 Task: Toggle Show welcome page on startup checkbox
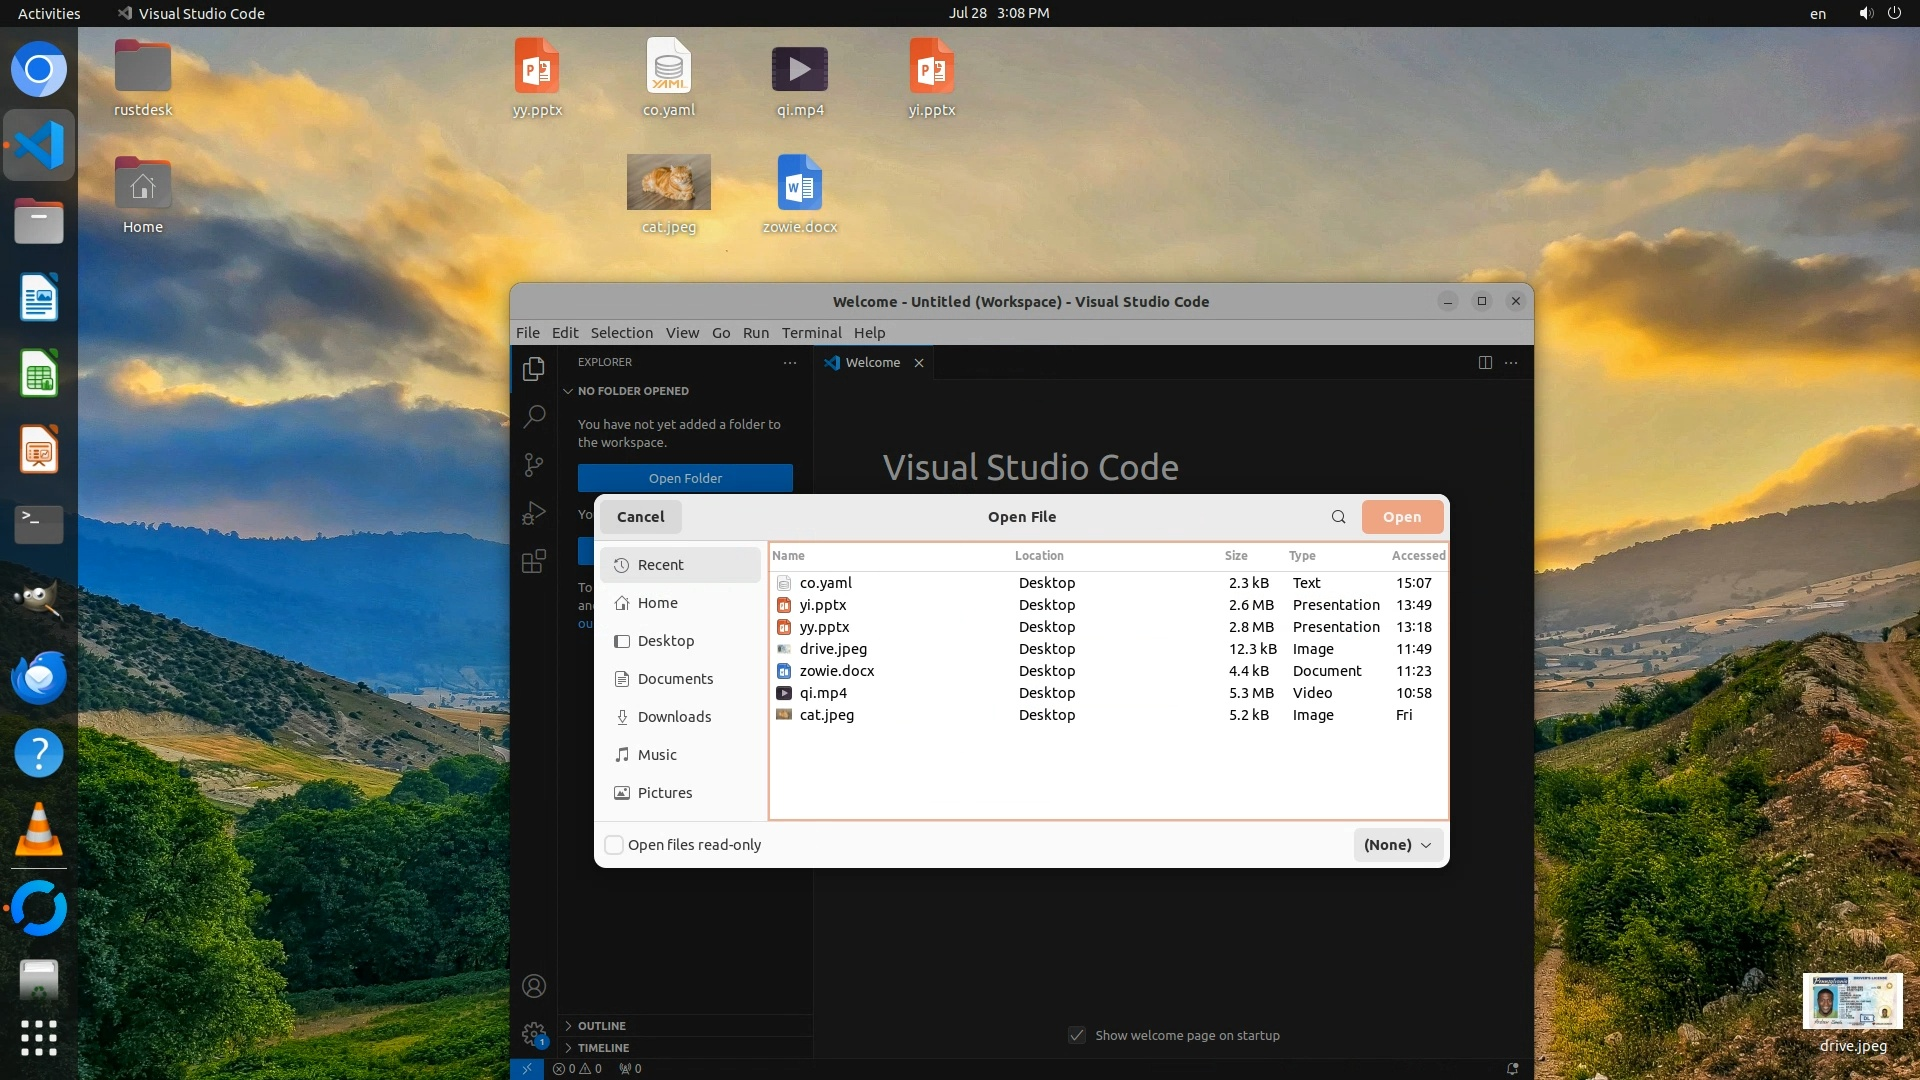point(1077,1035)
